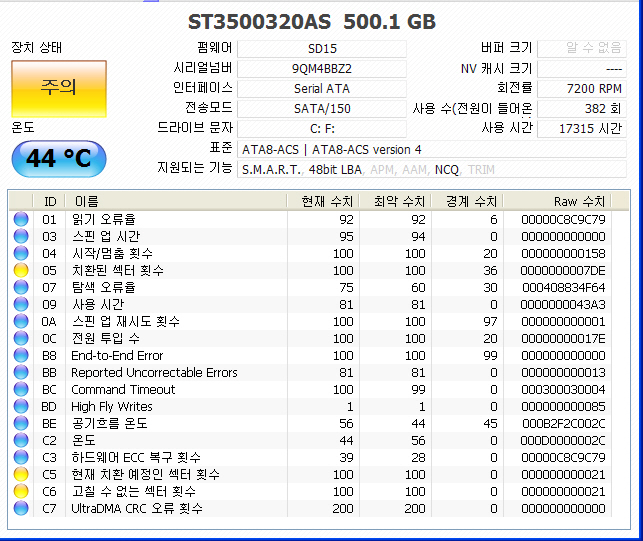This screenshot has width=643, height=541.
Task: Click the status orb for 전원 투입 수
Action: pyautogui.click(x=21, y=338)
